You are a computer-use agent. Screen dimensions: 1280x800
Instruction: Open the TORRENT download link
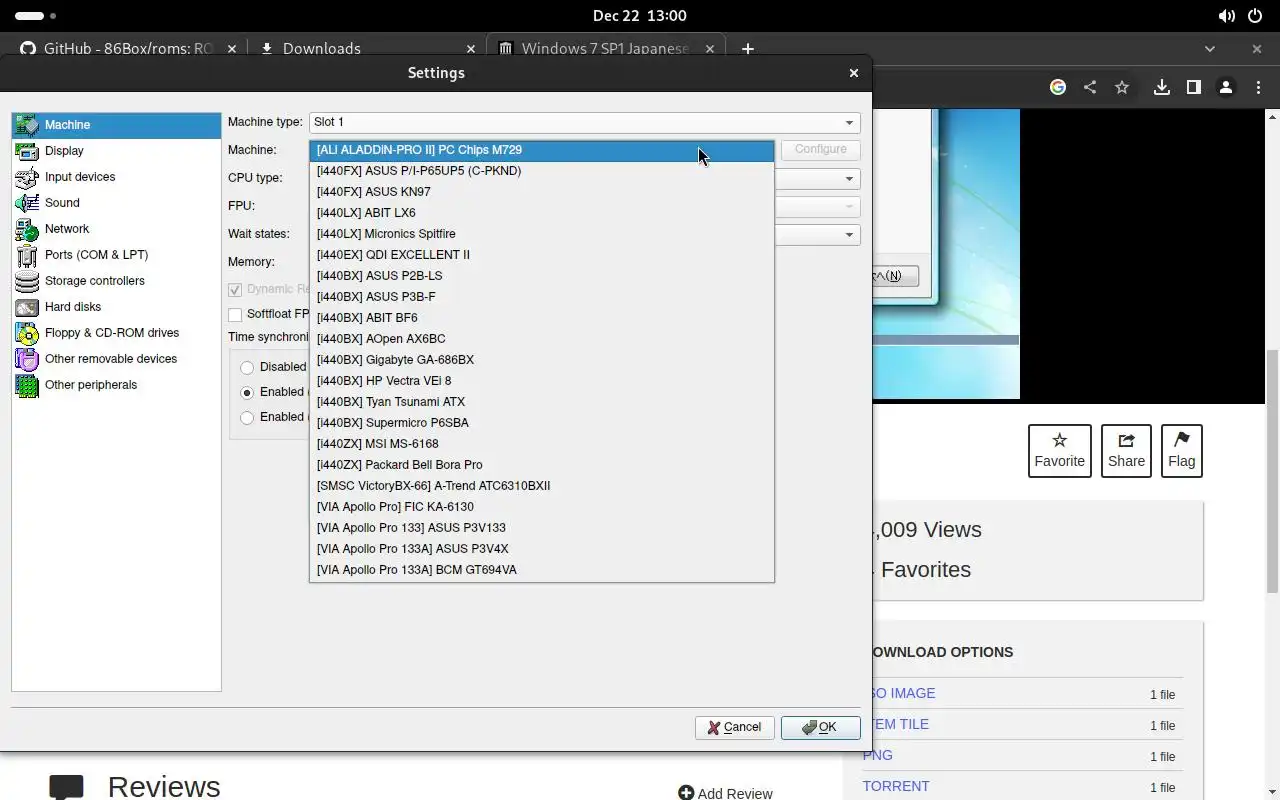896,786
